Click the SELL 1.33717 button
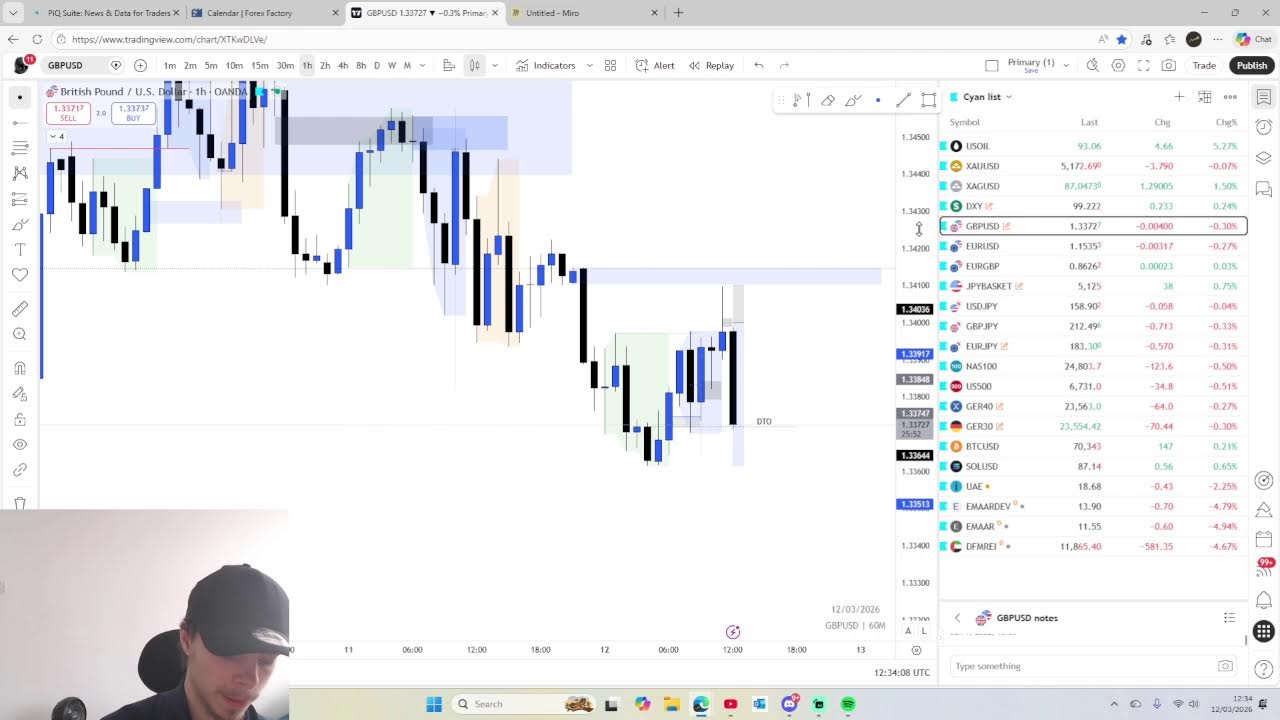 68,113
